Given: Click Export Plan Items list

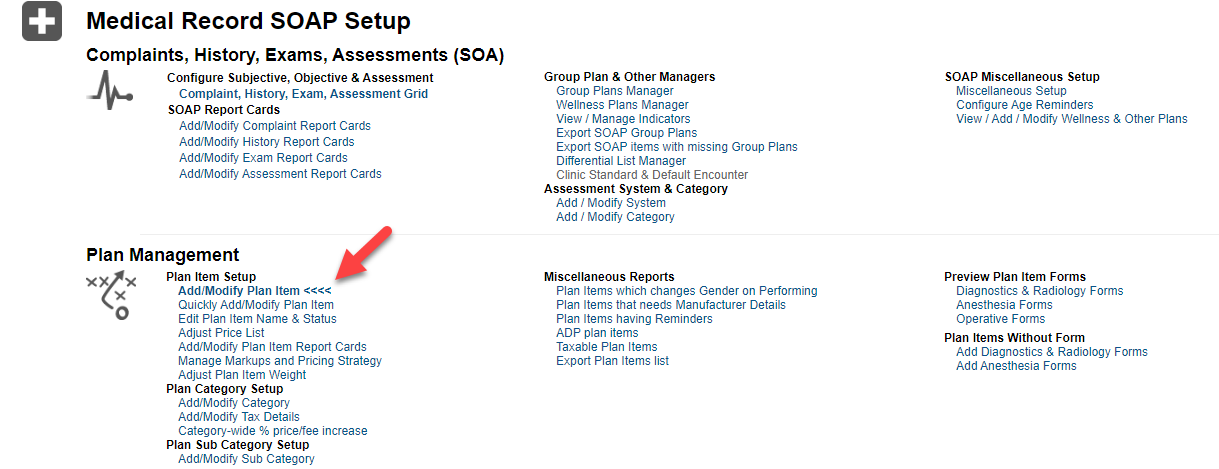Looking at the screenshot, I should pos(612,361).
